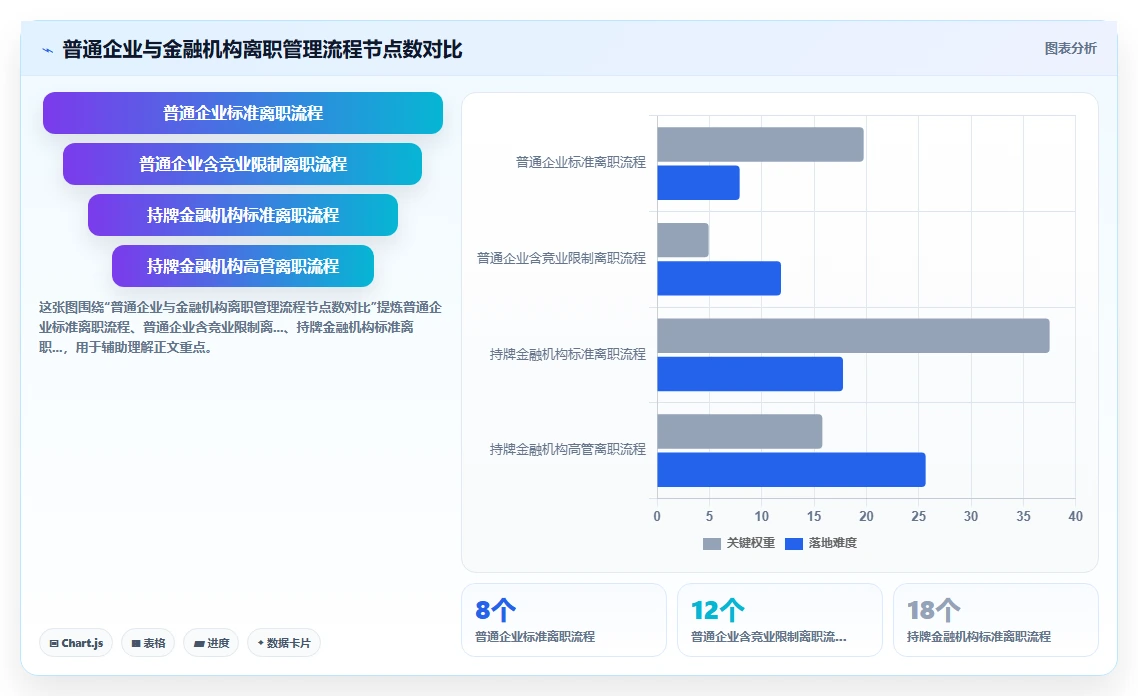This screenshot has width=1138, height=696.
Task: Click card caption 普通企业标准离职流程 under 8个
Action: pyautogui.click(x=535, y=636)
